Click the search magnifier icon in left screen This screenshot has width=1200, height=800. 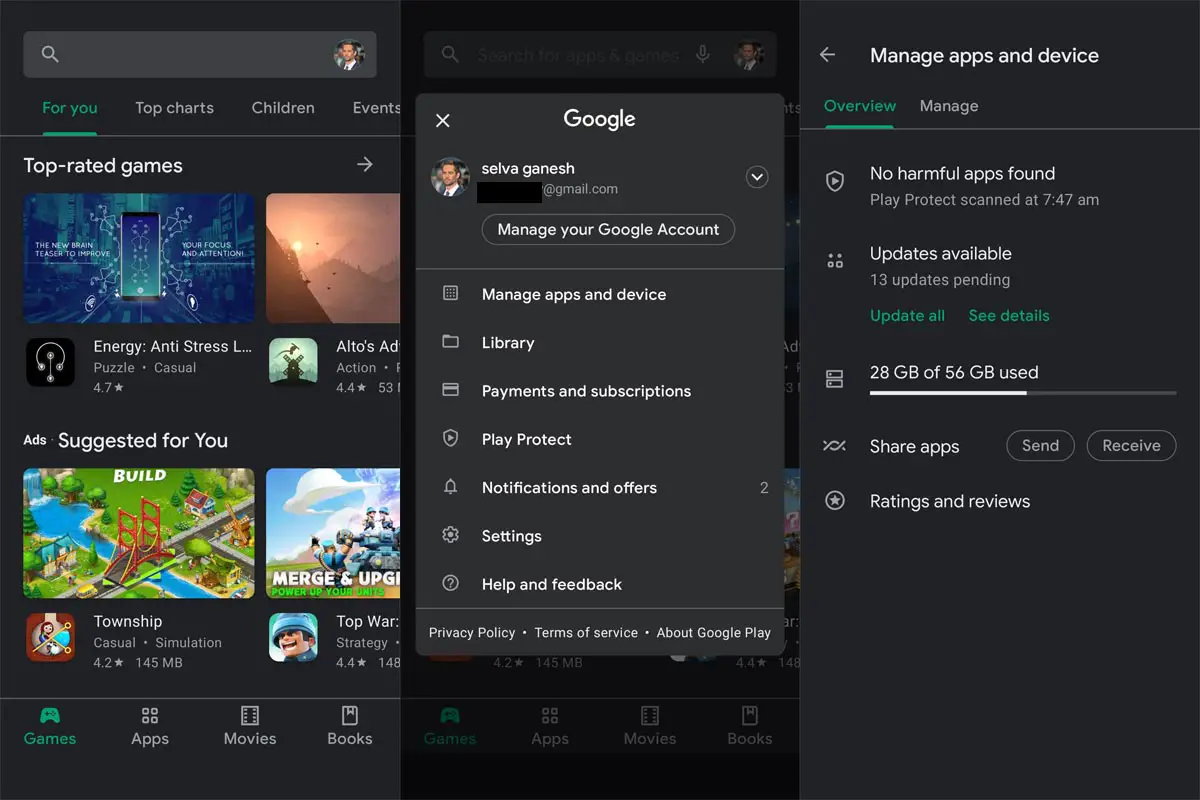coord(50,55)
